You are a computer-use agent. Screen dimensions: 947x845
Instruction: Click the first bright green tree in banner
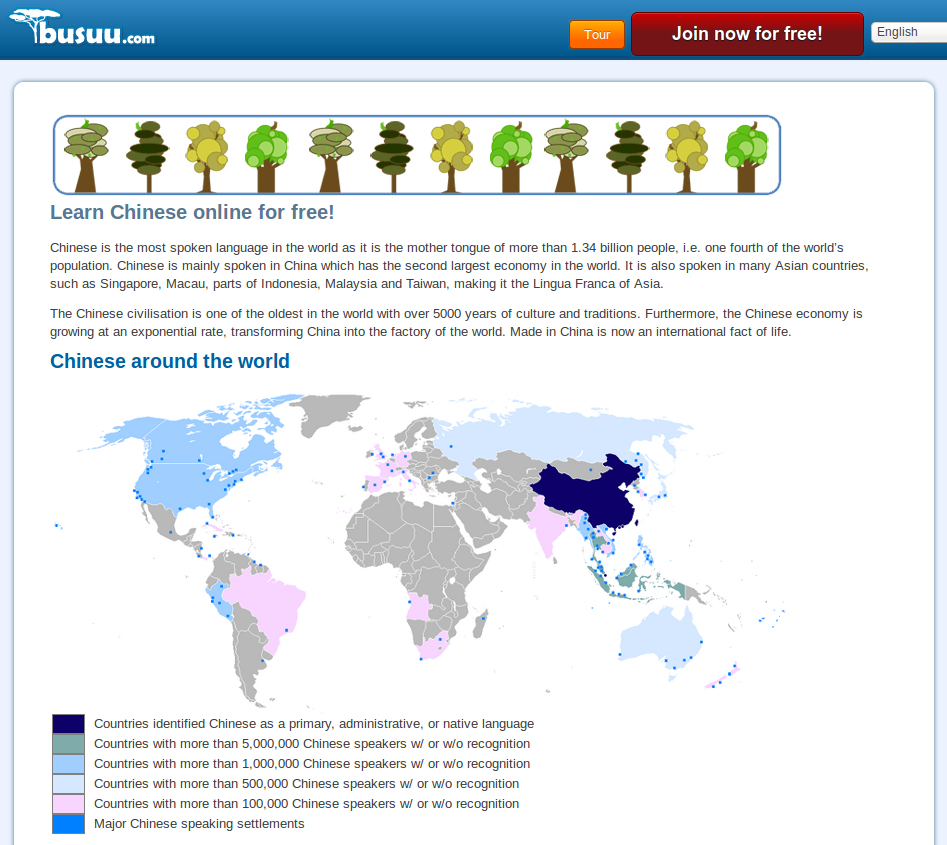[x=266, y=156]
